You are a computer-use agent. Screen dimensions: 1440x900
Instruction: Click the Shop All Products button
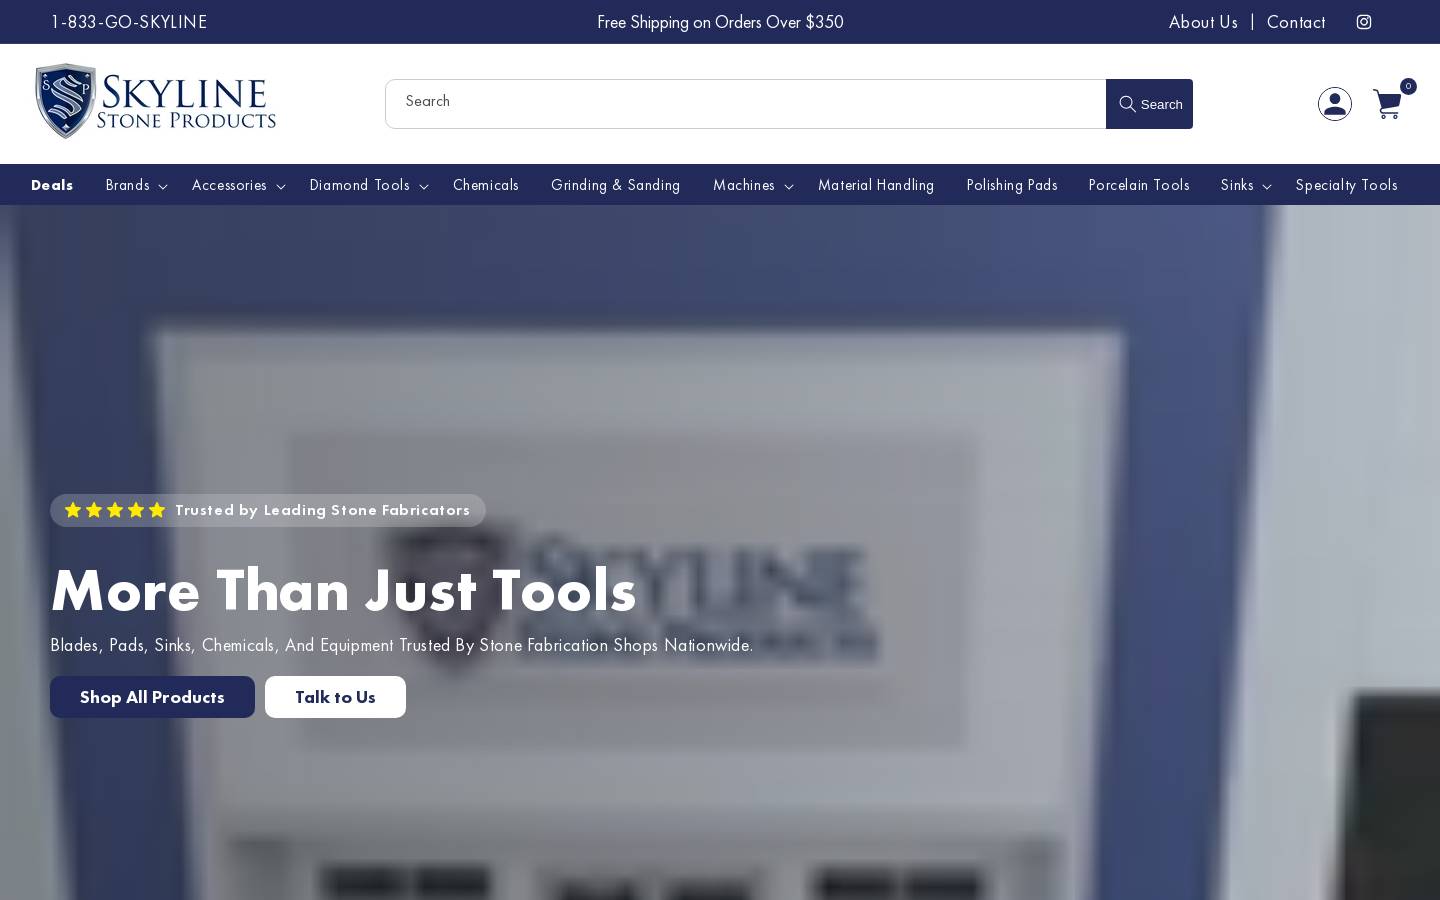click(x=152, y=697)
